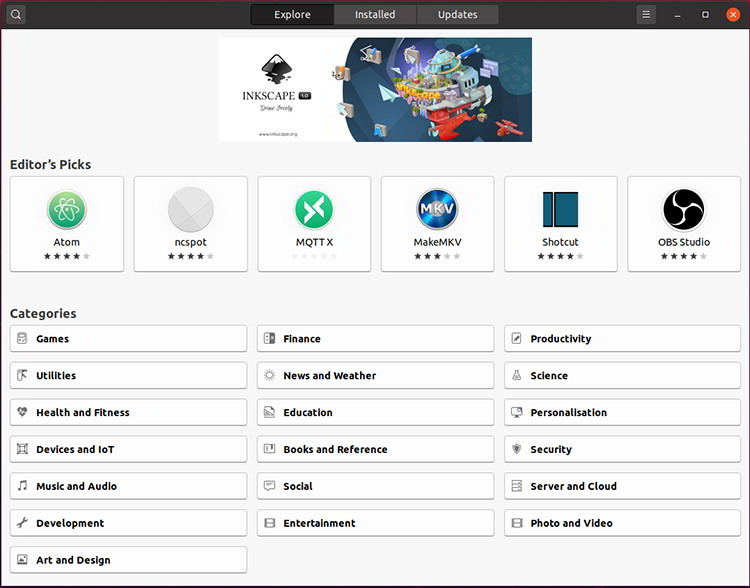Minimize the software window

click(x=677, y=15)
